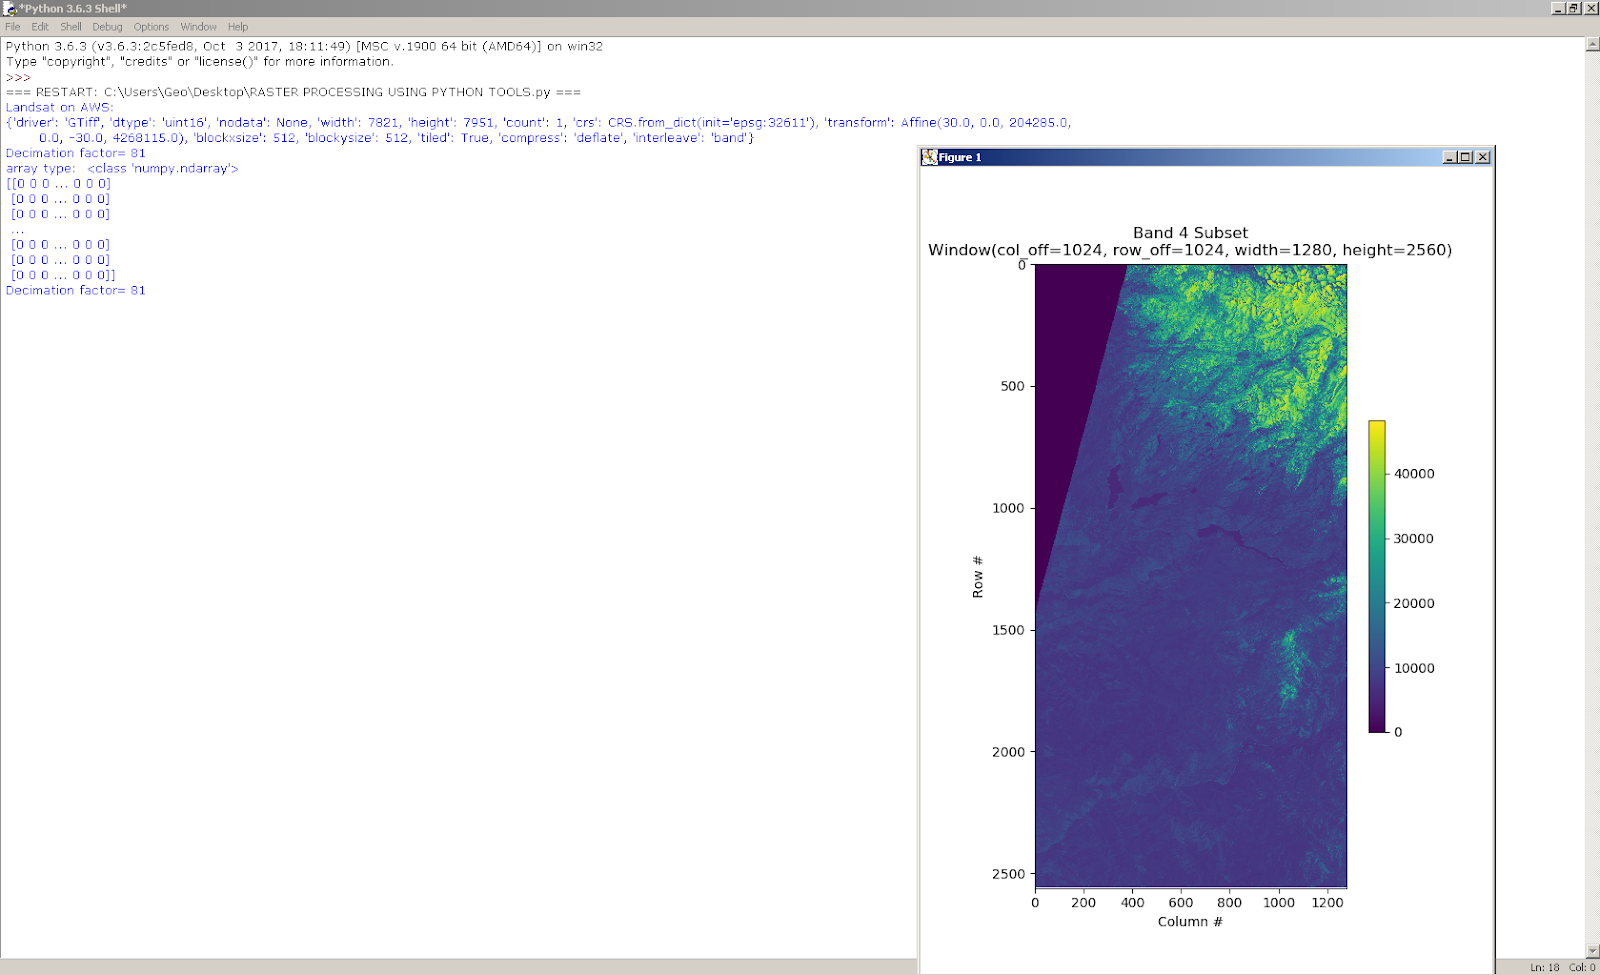The height and width of the screenshot is (975, 1600).
Task: Click the 'Column #' axis label
Action: (1190, 922)
